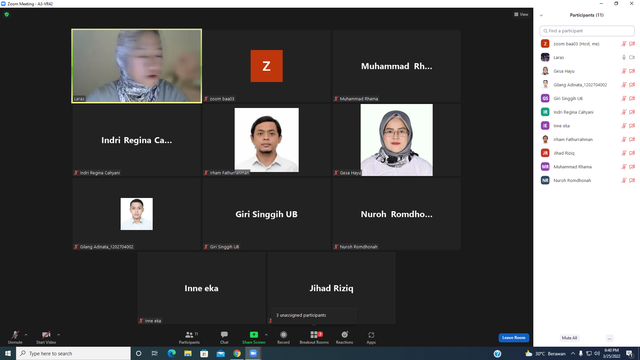Open Breakout Rooms icon

pos(314,335)
